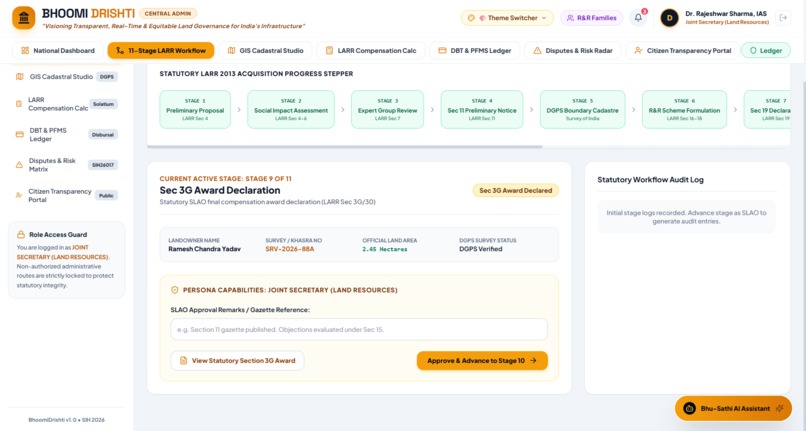Click the Bhoomi Drishti building logo icon
This screenshot has width=806, height=431.
pos(24,18)
